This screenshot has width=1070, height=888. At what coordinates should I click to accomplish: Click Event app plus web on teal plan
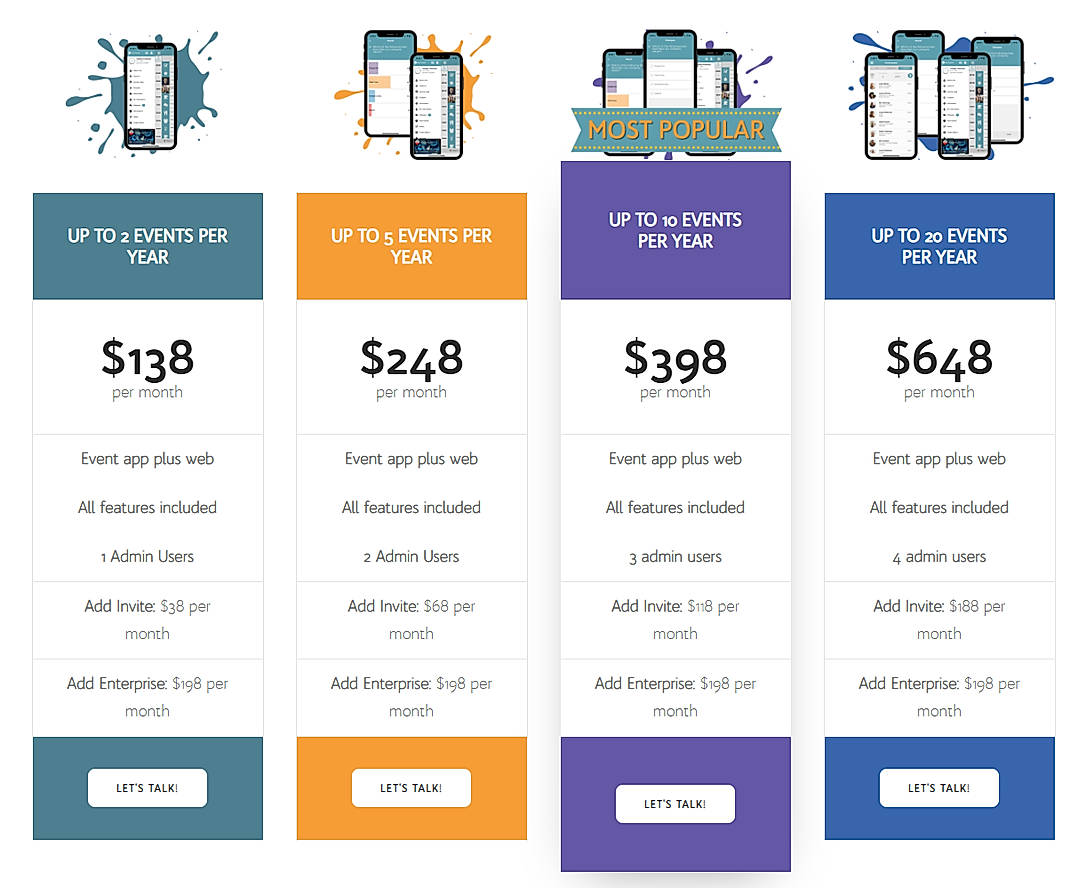coord(147,459)
